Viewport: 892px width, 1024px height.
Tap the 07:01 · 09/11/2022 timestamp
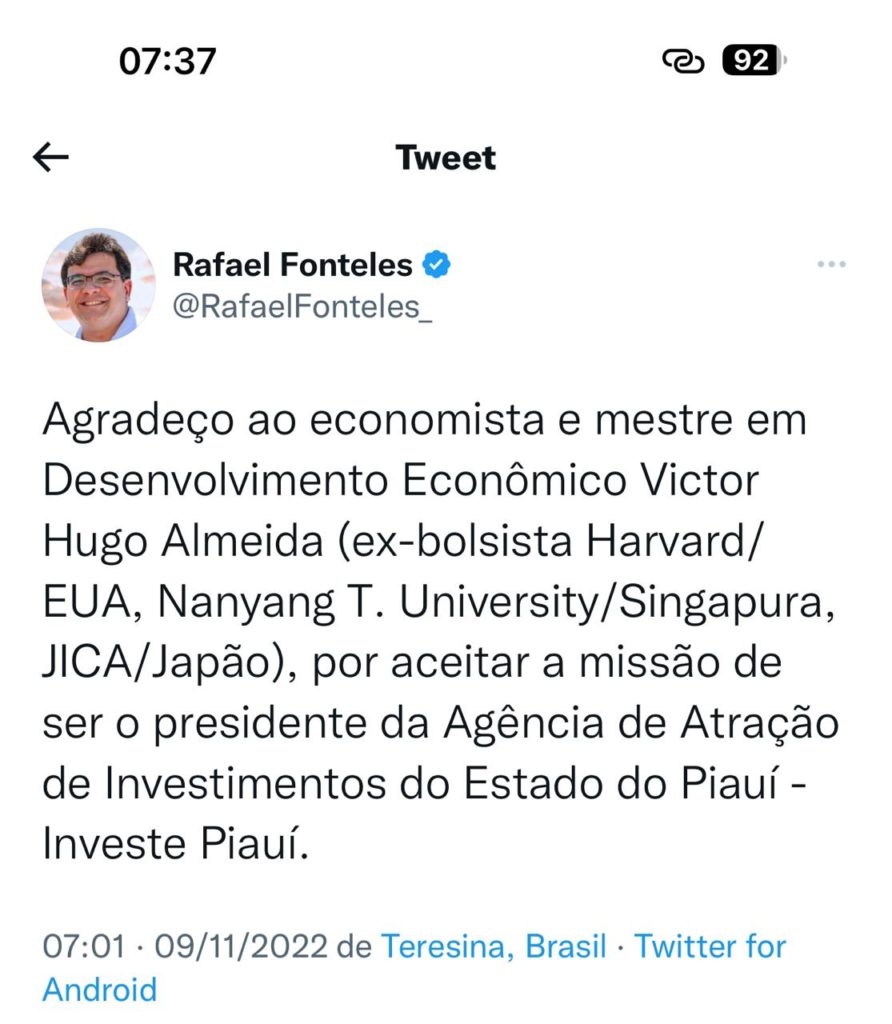(x=187, y=945)
